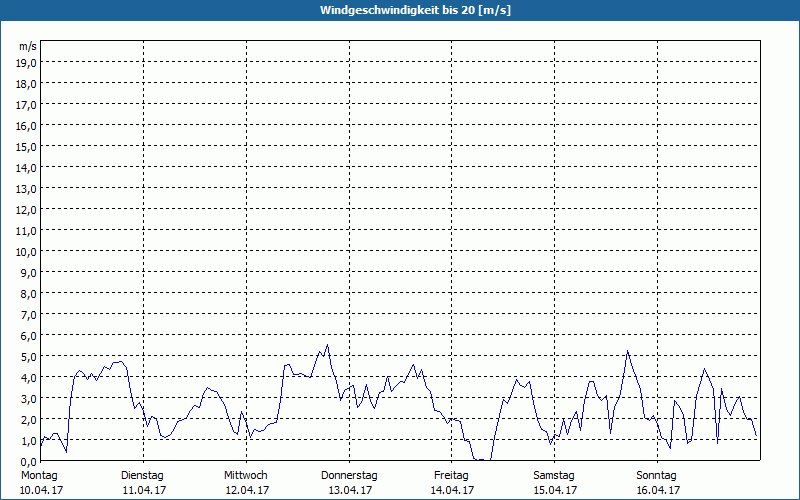
Task: Select the date '14.04.17'
Action: 453,490
